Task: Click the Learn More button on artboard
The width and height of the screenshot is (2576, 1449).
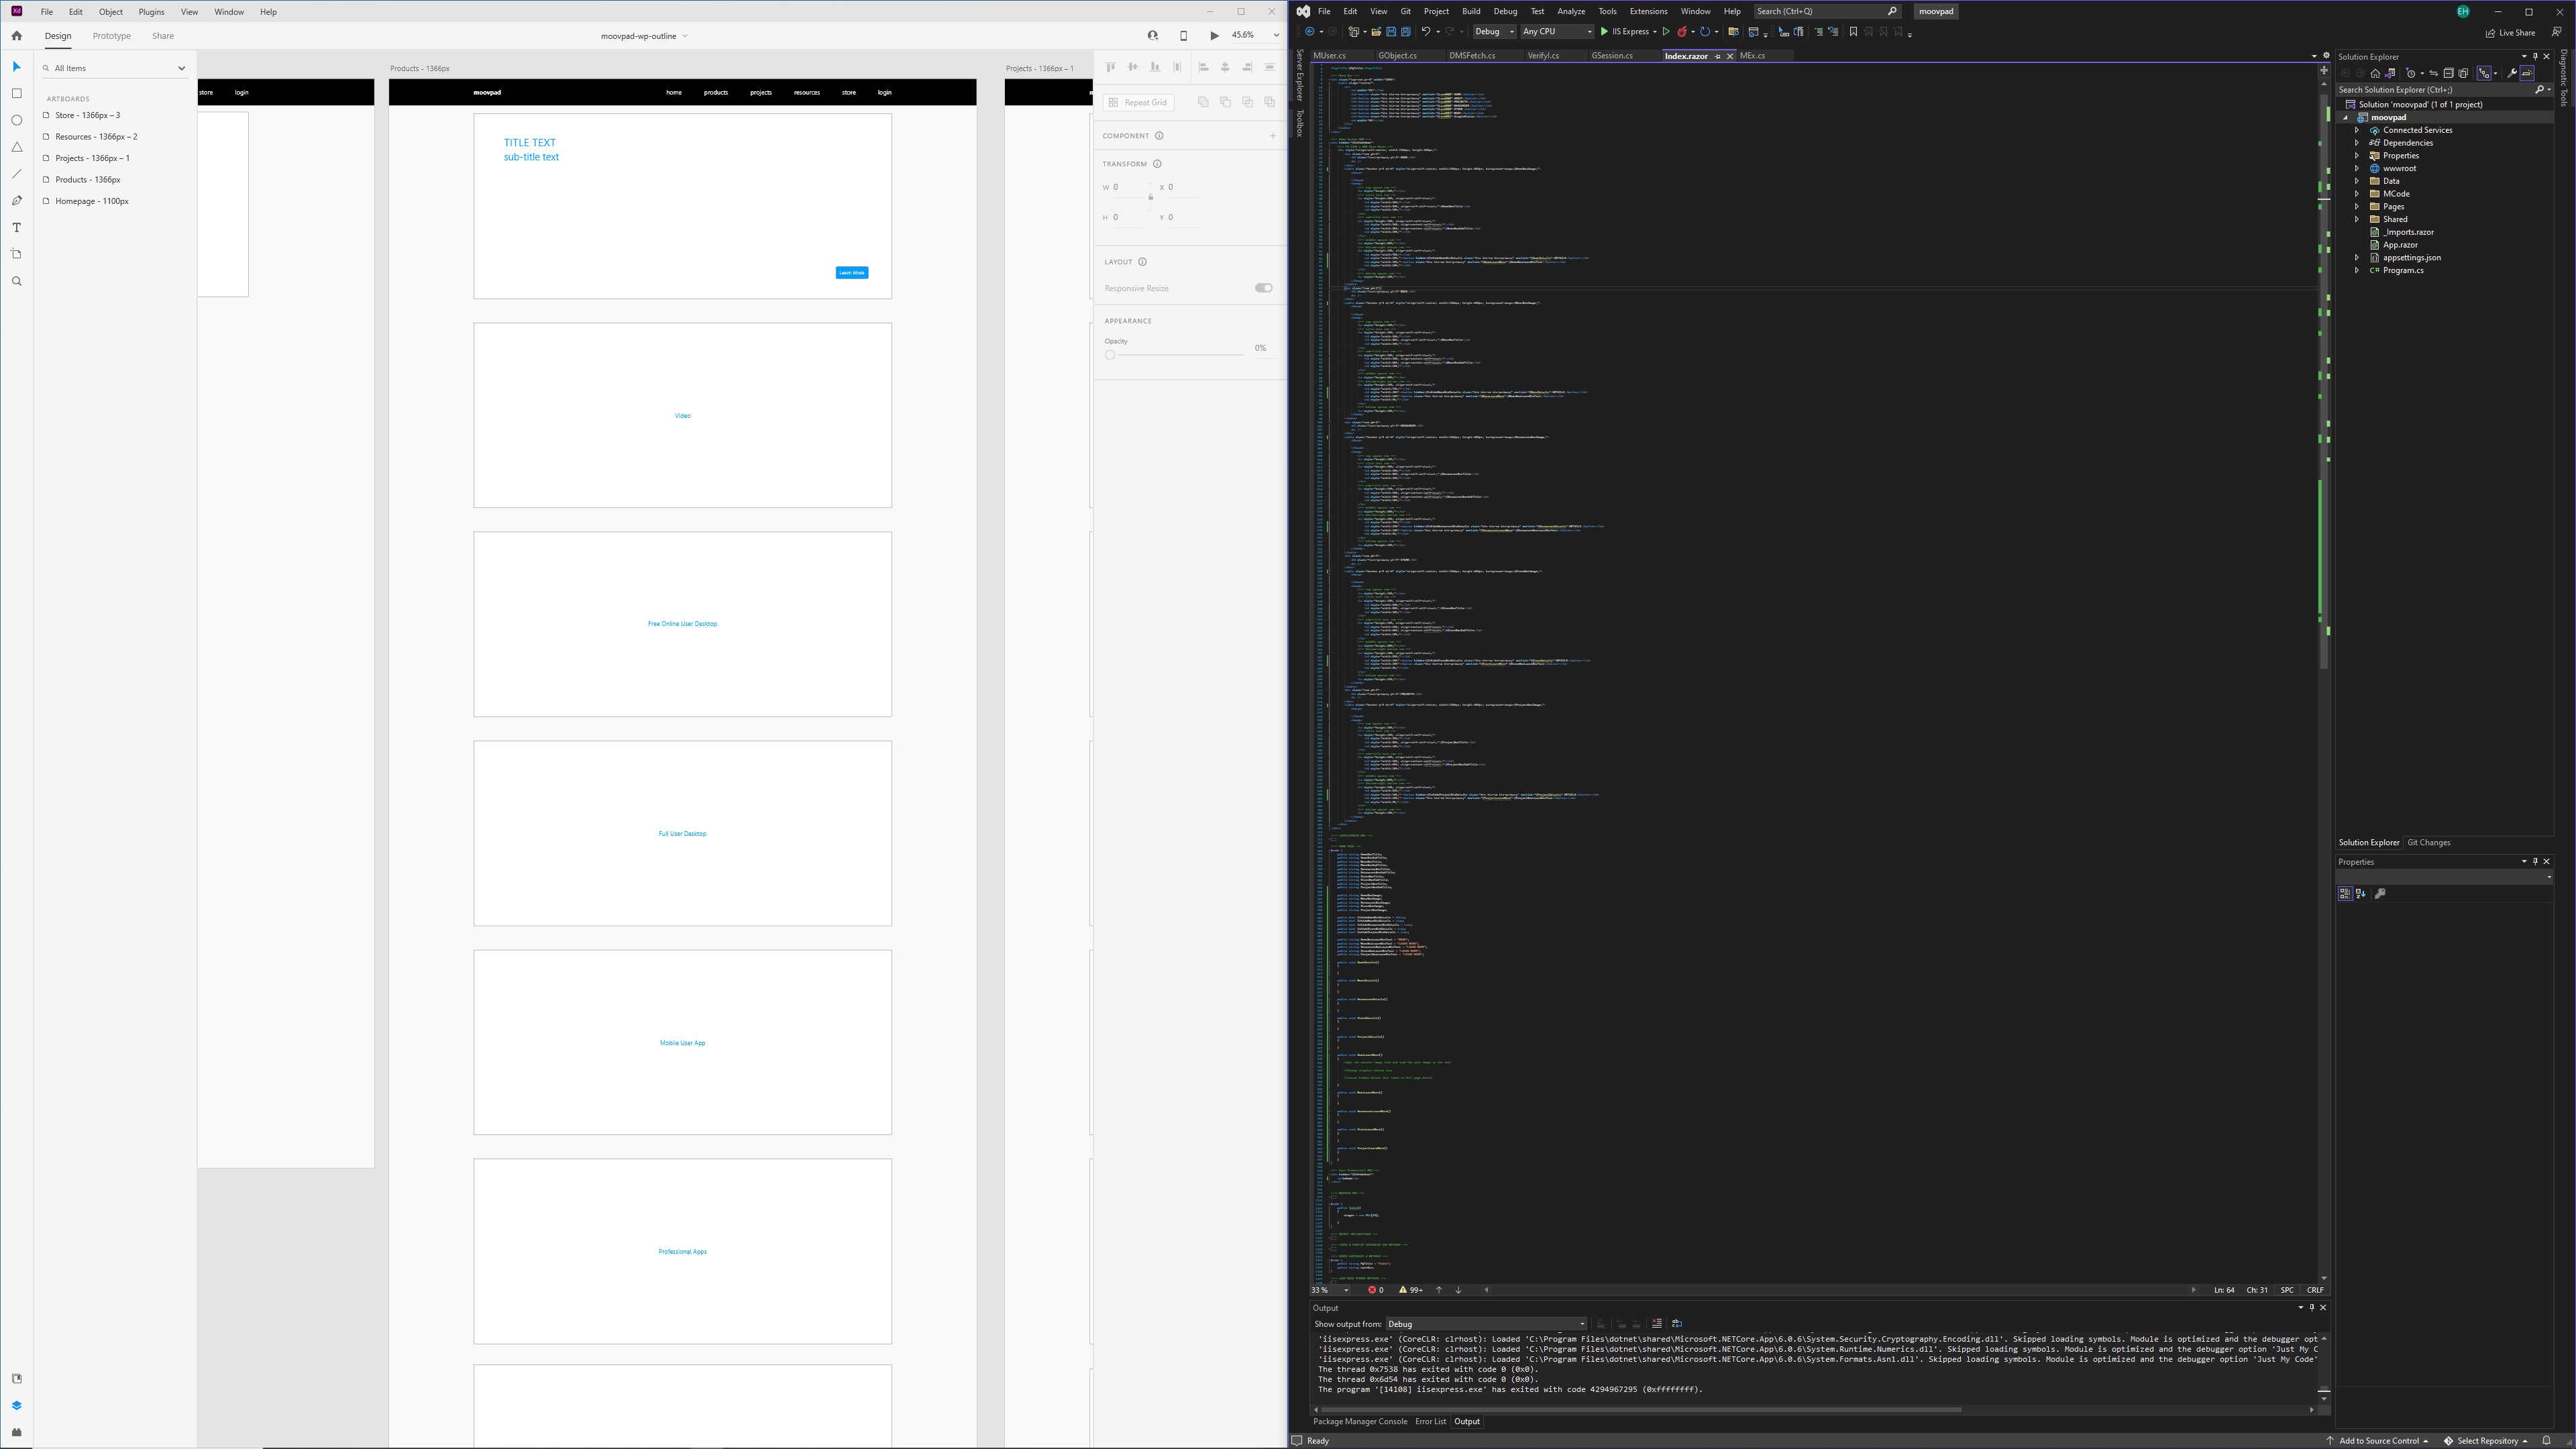Action: tap(851, 273)
